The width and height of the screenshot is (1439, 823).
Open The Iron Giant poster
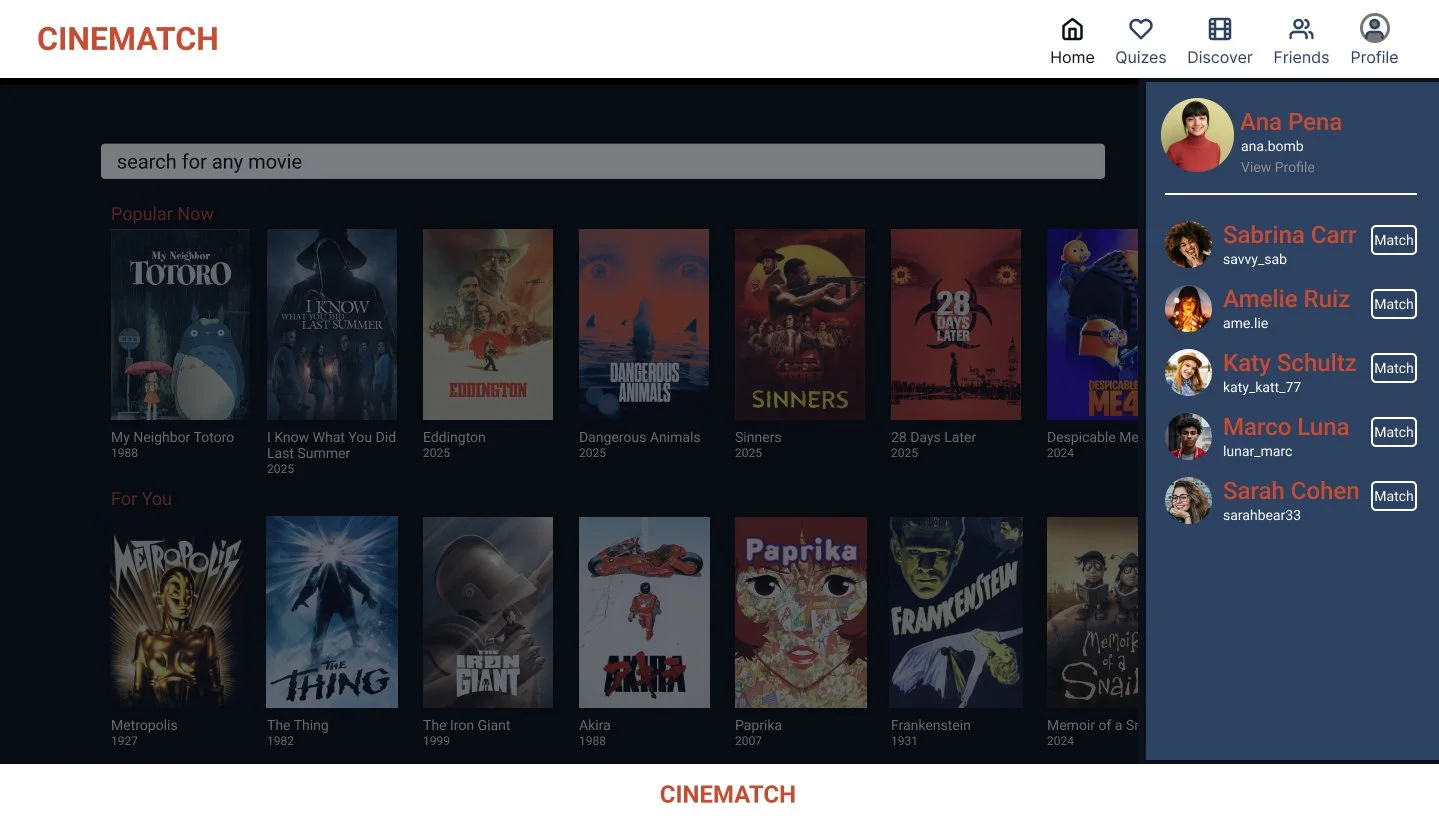click(488, 612)
